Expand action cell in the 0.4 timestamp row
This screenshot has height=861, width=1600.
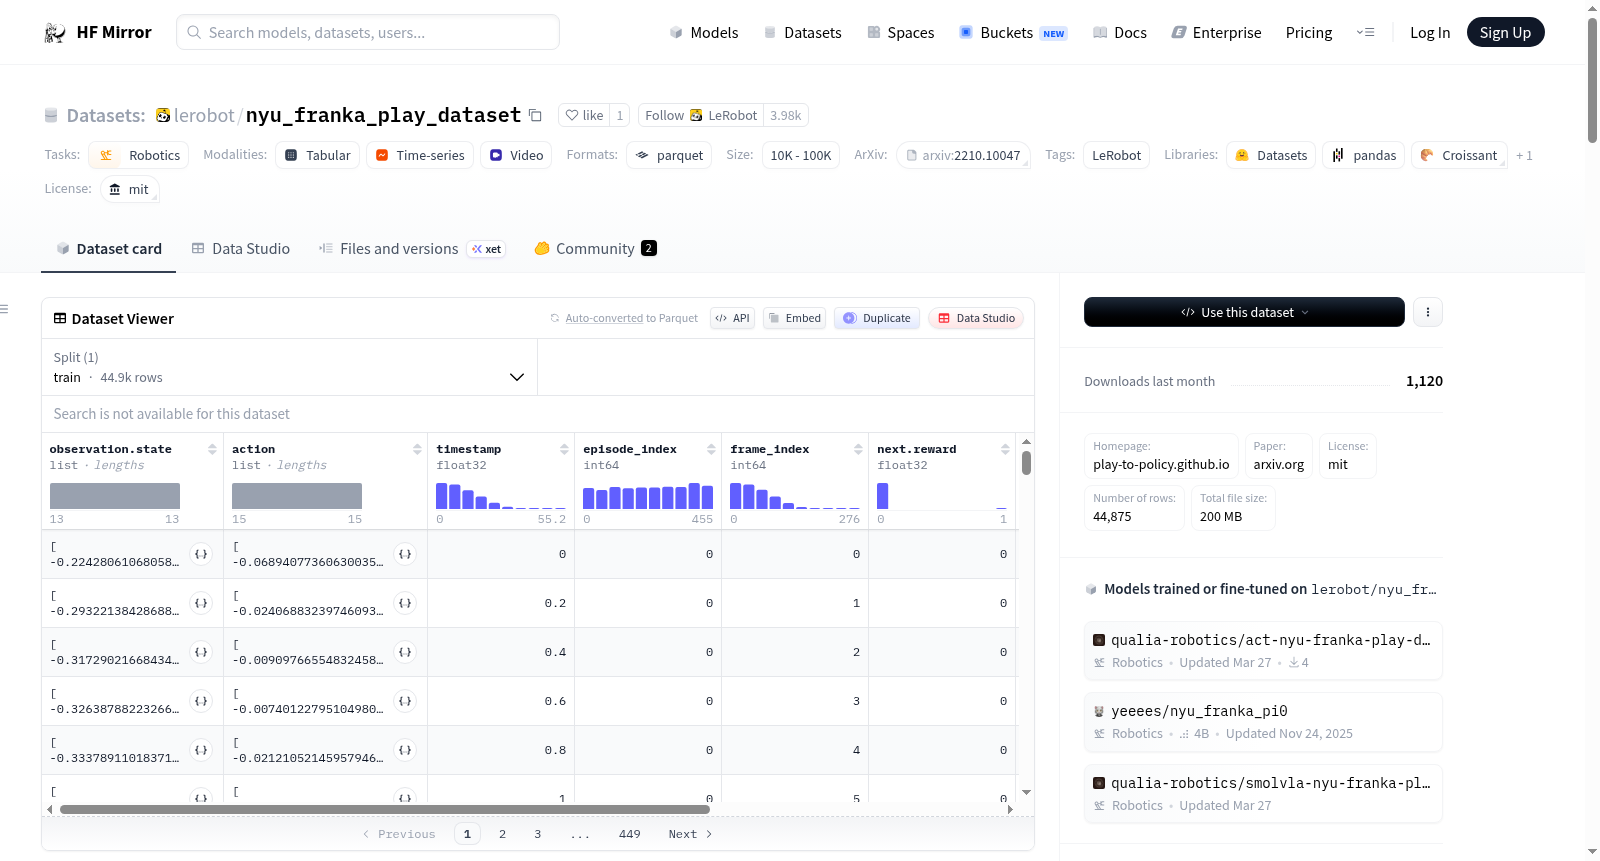405,652
